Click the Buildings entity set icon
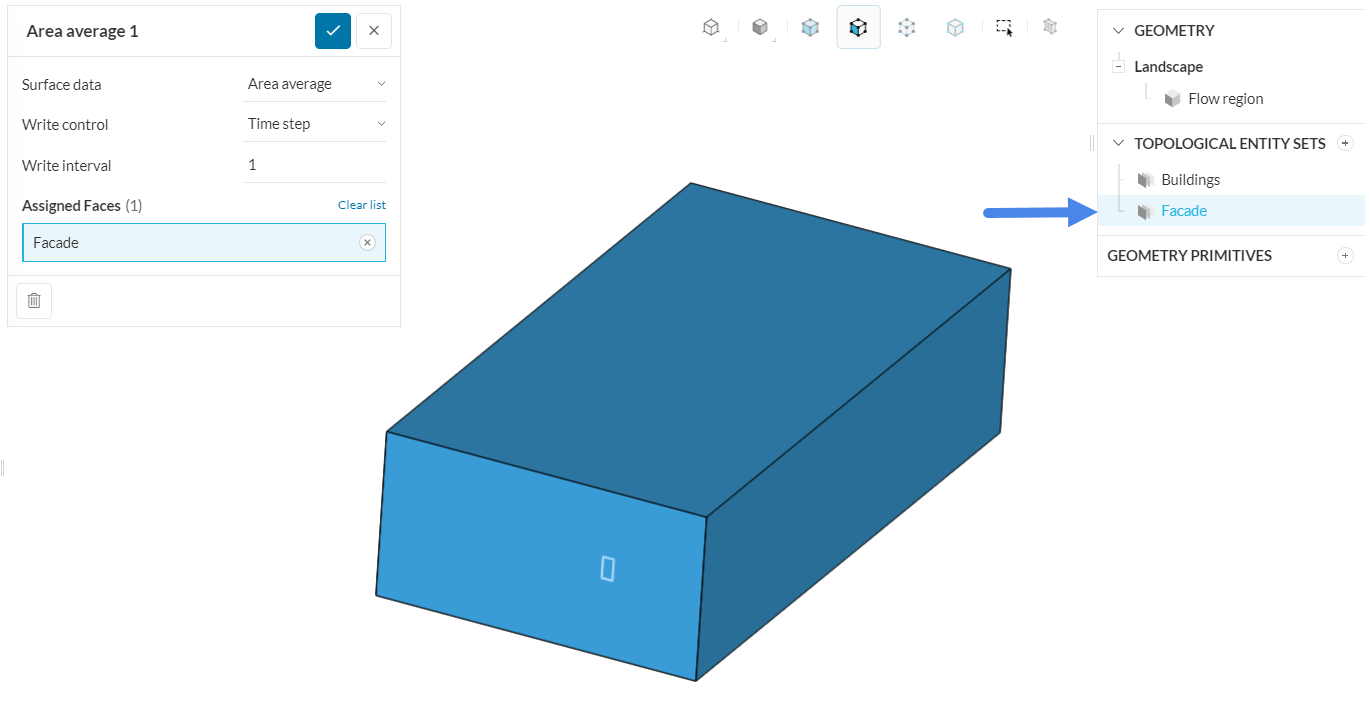Viewport: 1369px width, 719px height. [x=1146, y=180]
